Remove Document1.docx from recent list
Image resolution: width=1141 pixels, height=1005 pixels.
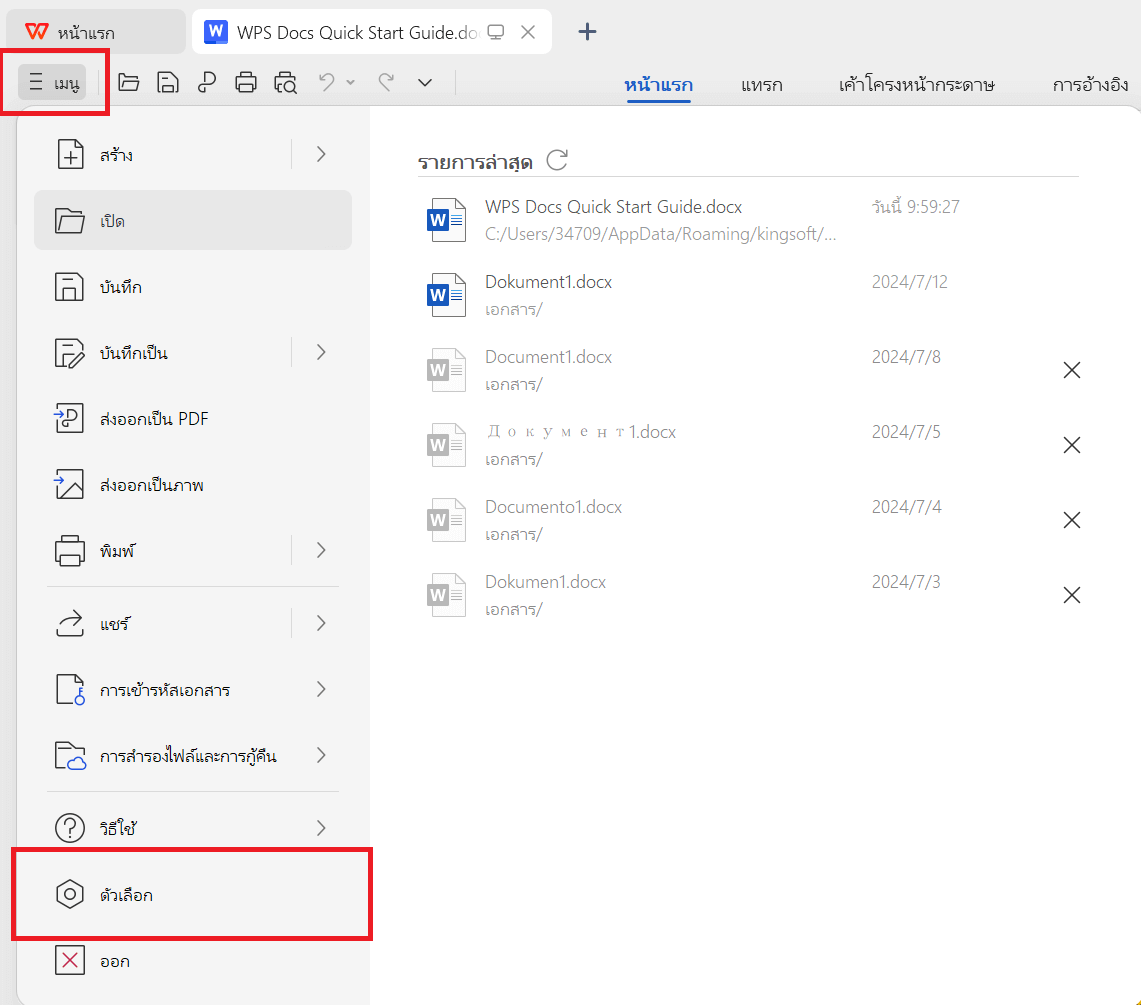point(1071,370)
